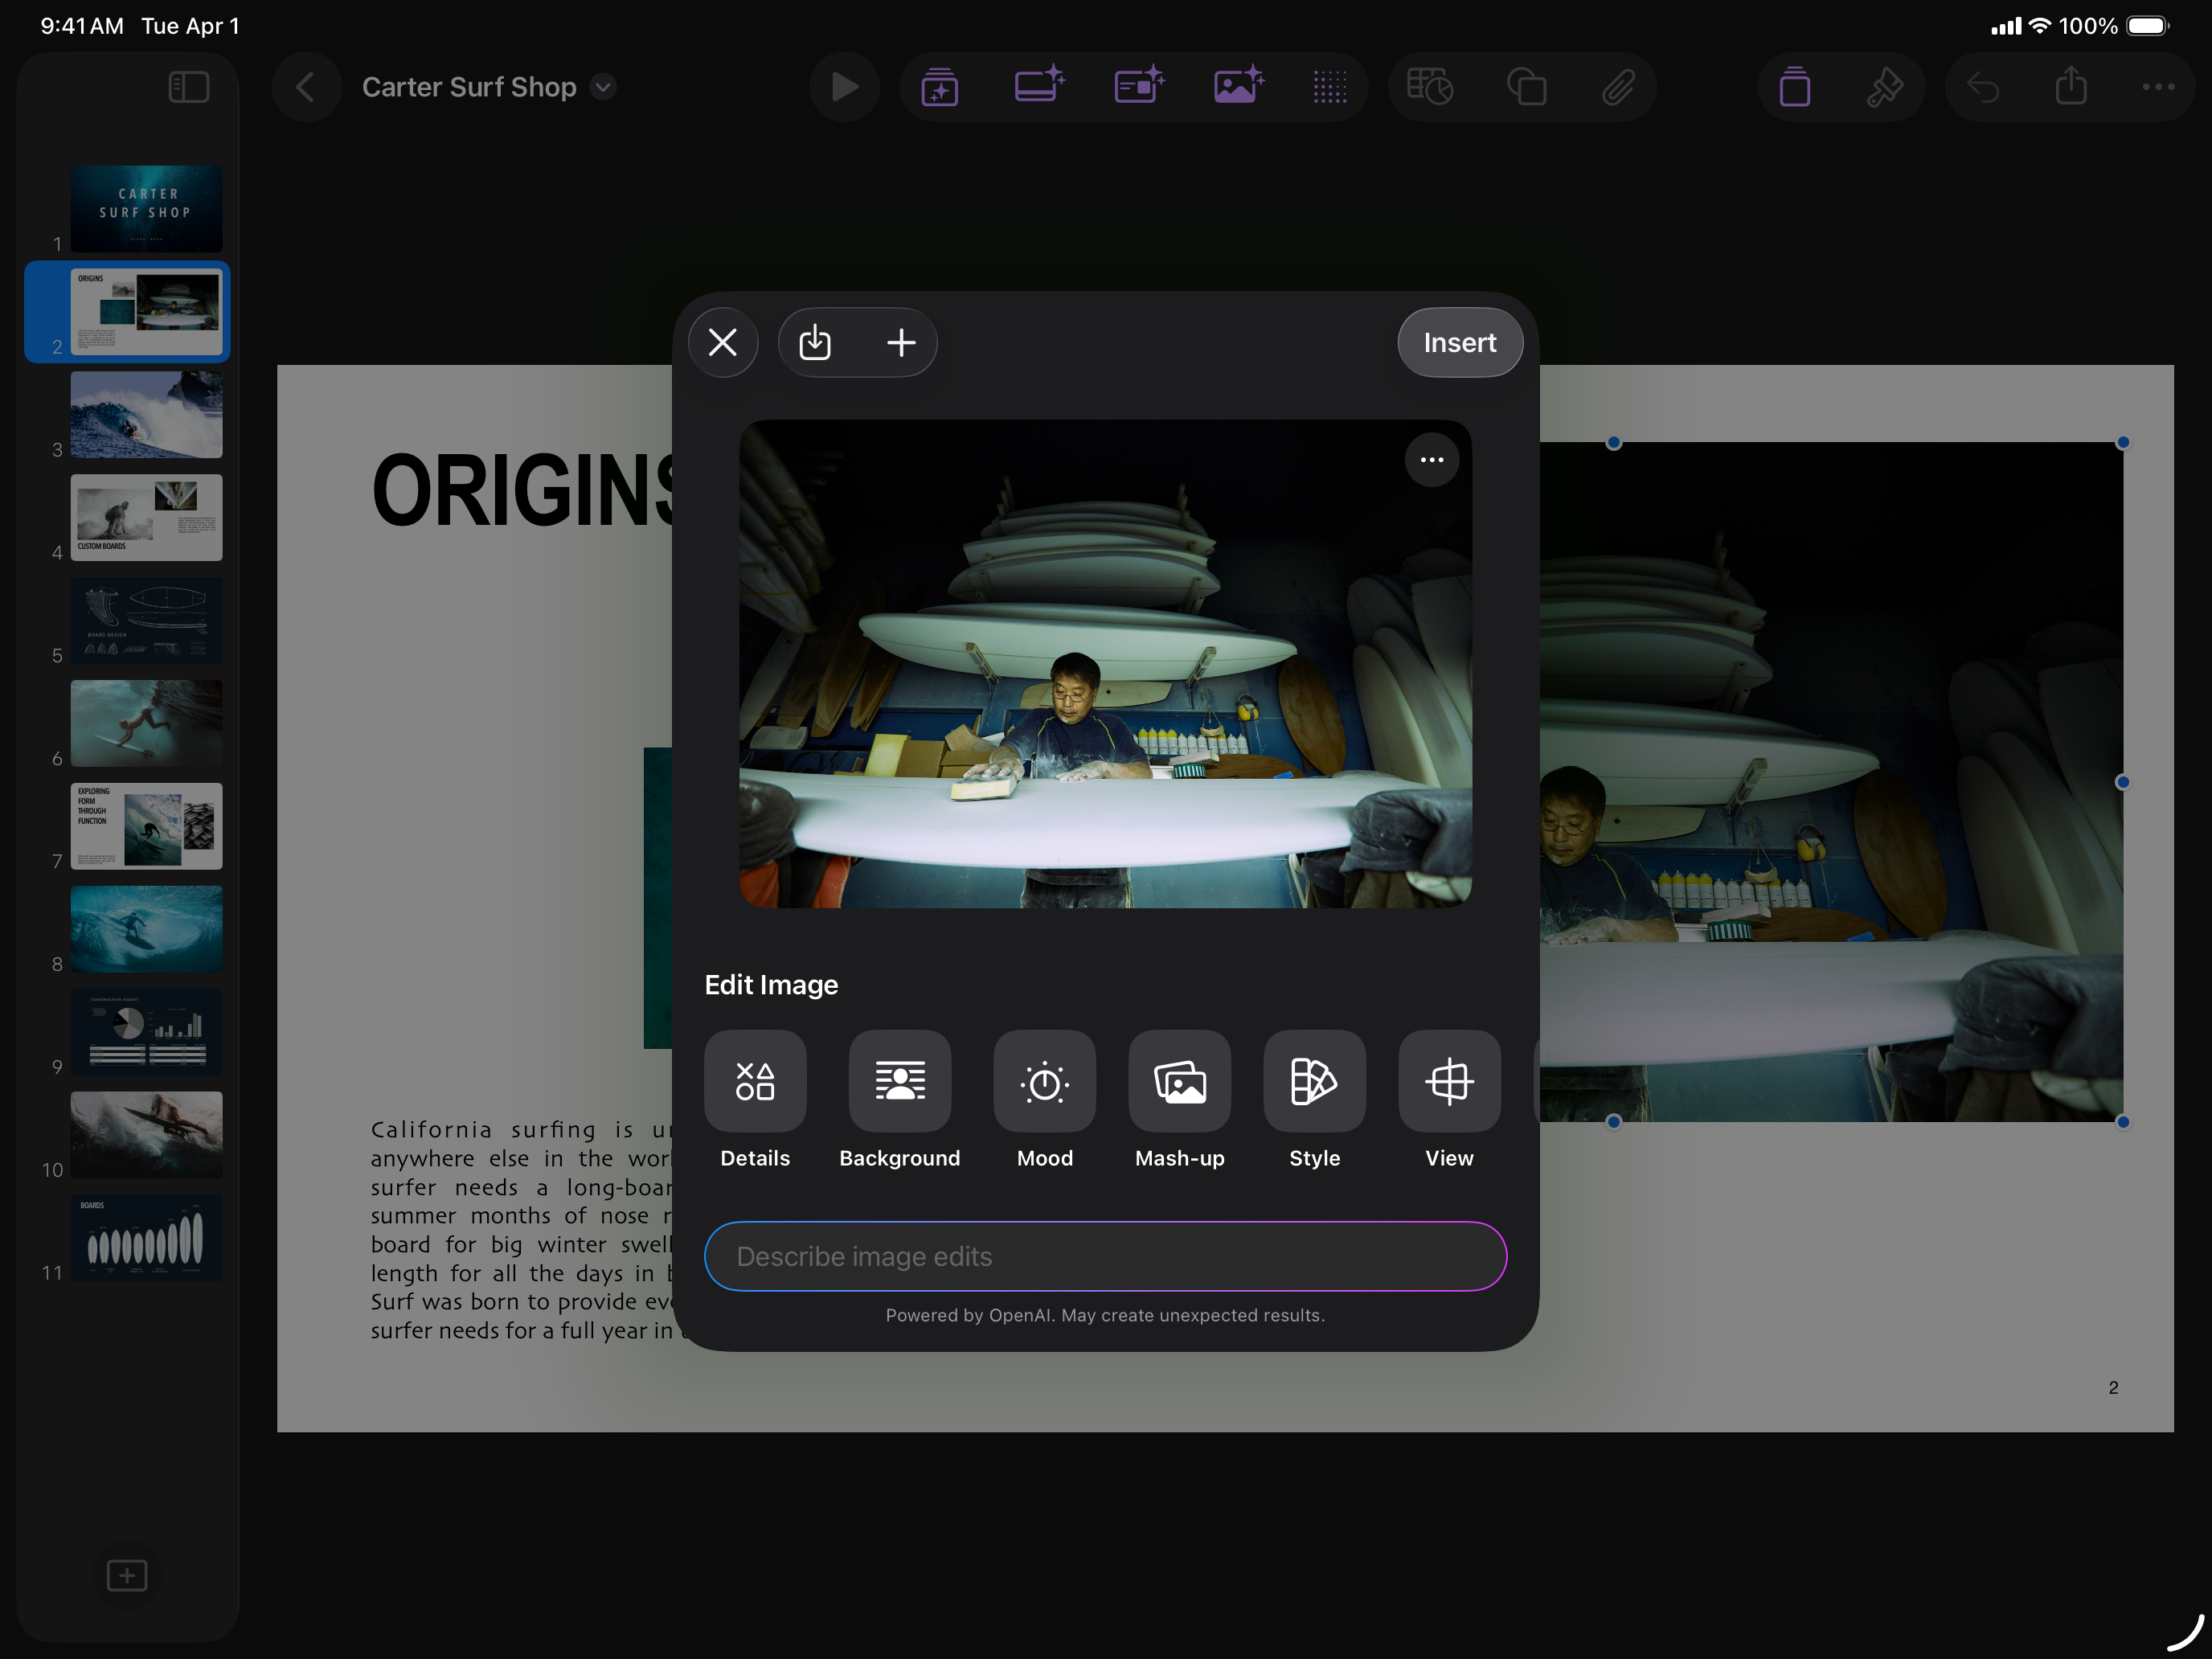
Task: Select slide 7 Exploring Form thumbnail
Action: click(x=147, y=825)
